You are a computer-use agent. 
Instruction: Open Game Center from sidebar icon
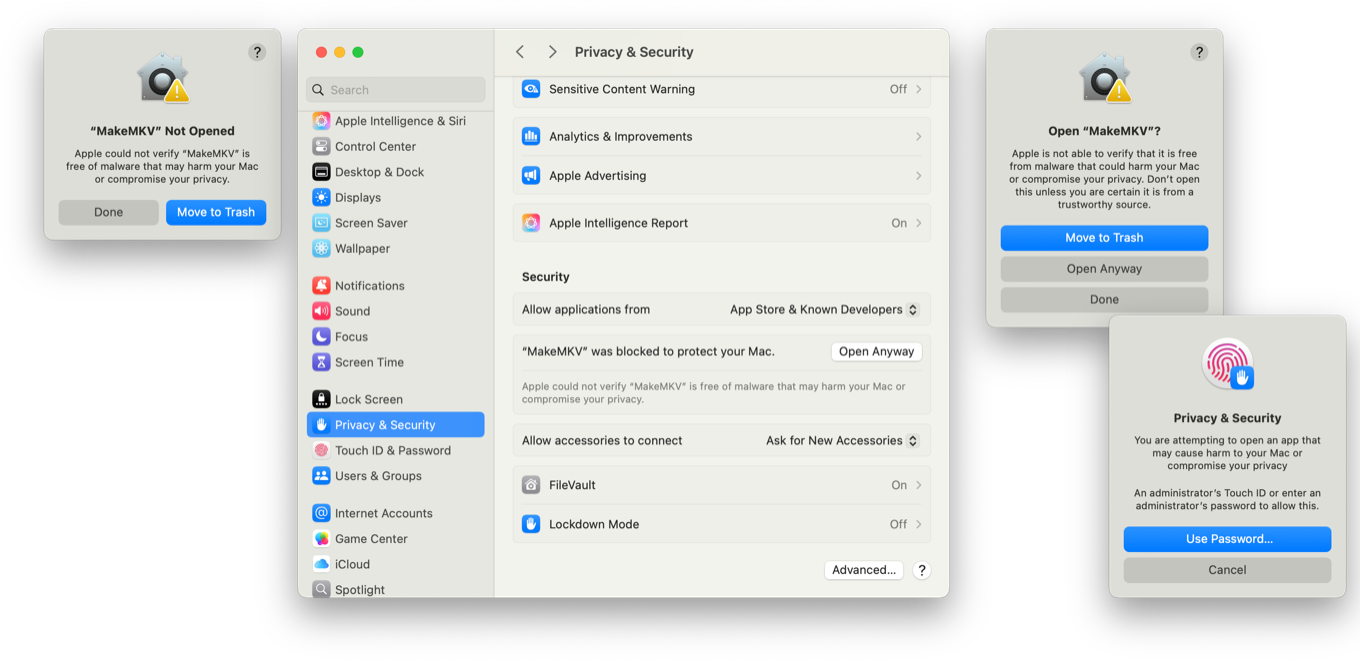321,539
